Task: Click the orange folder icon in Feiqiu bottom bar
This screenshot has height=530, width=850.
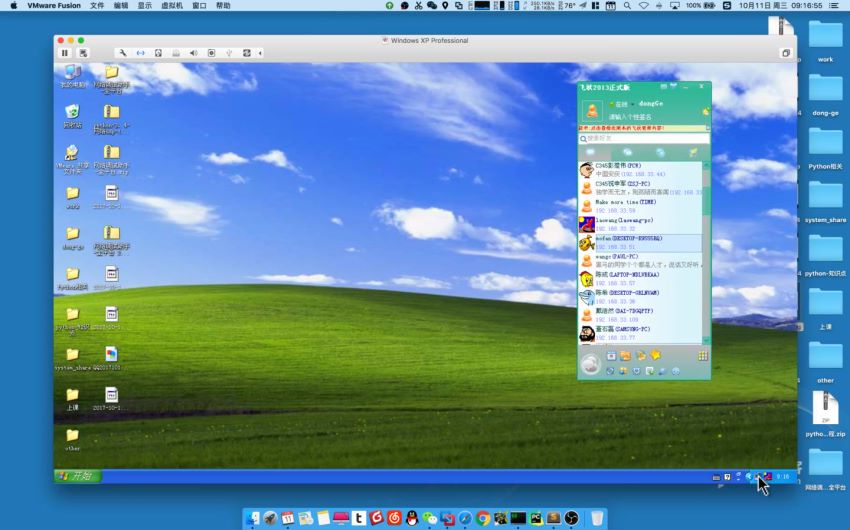Action: click(x=626, y=356)
